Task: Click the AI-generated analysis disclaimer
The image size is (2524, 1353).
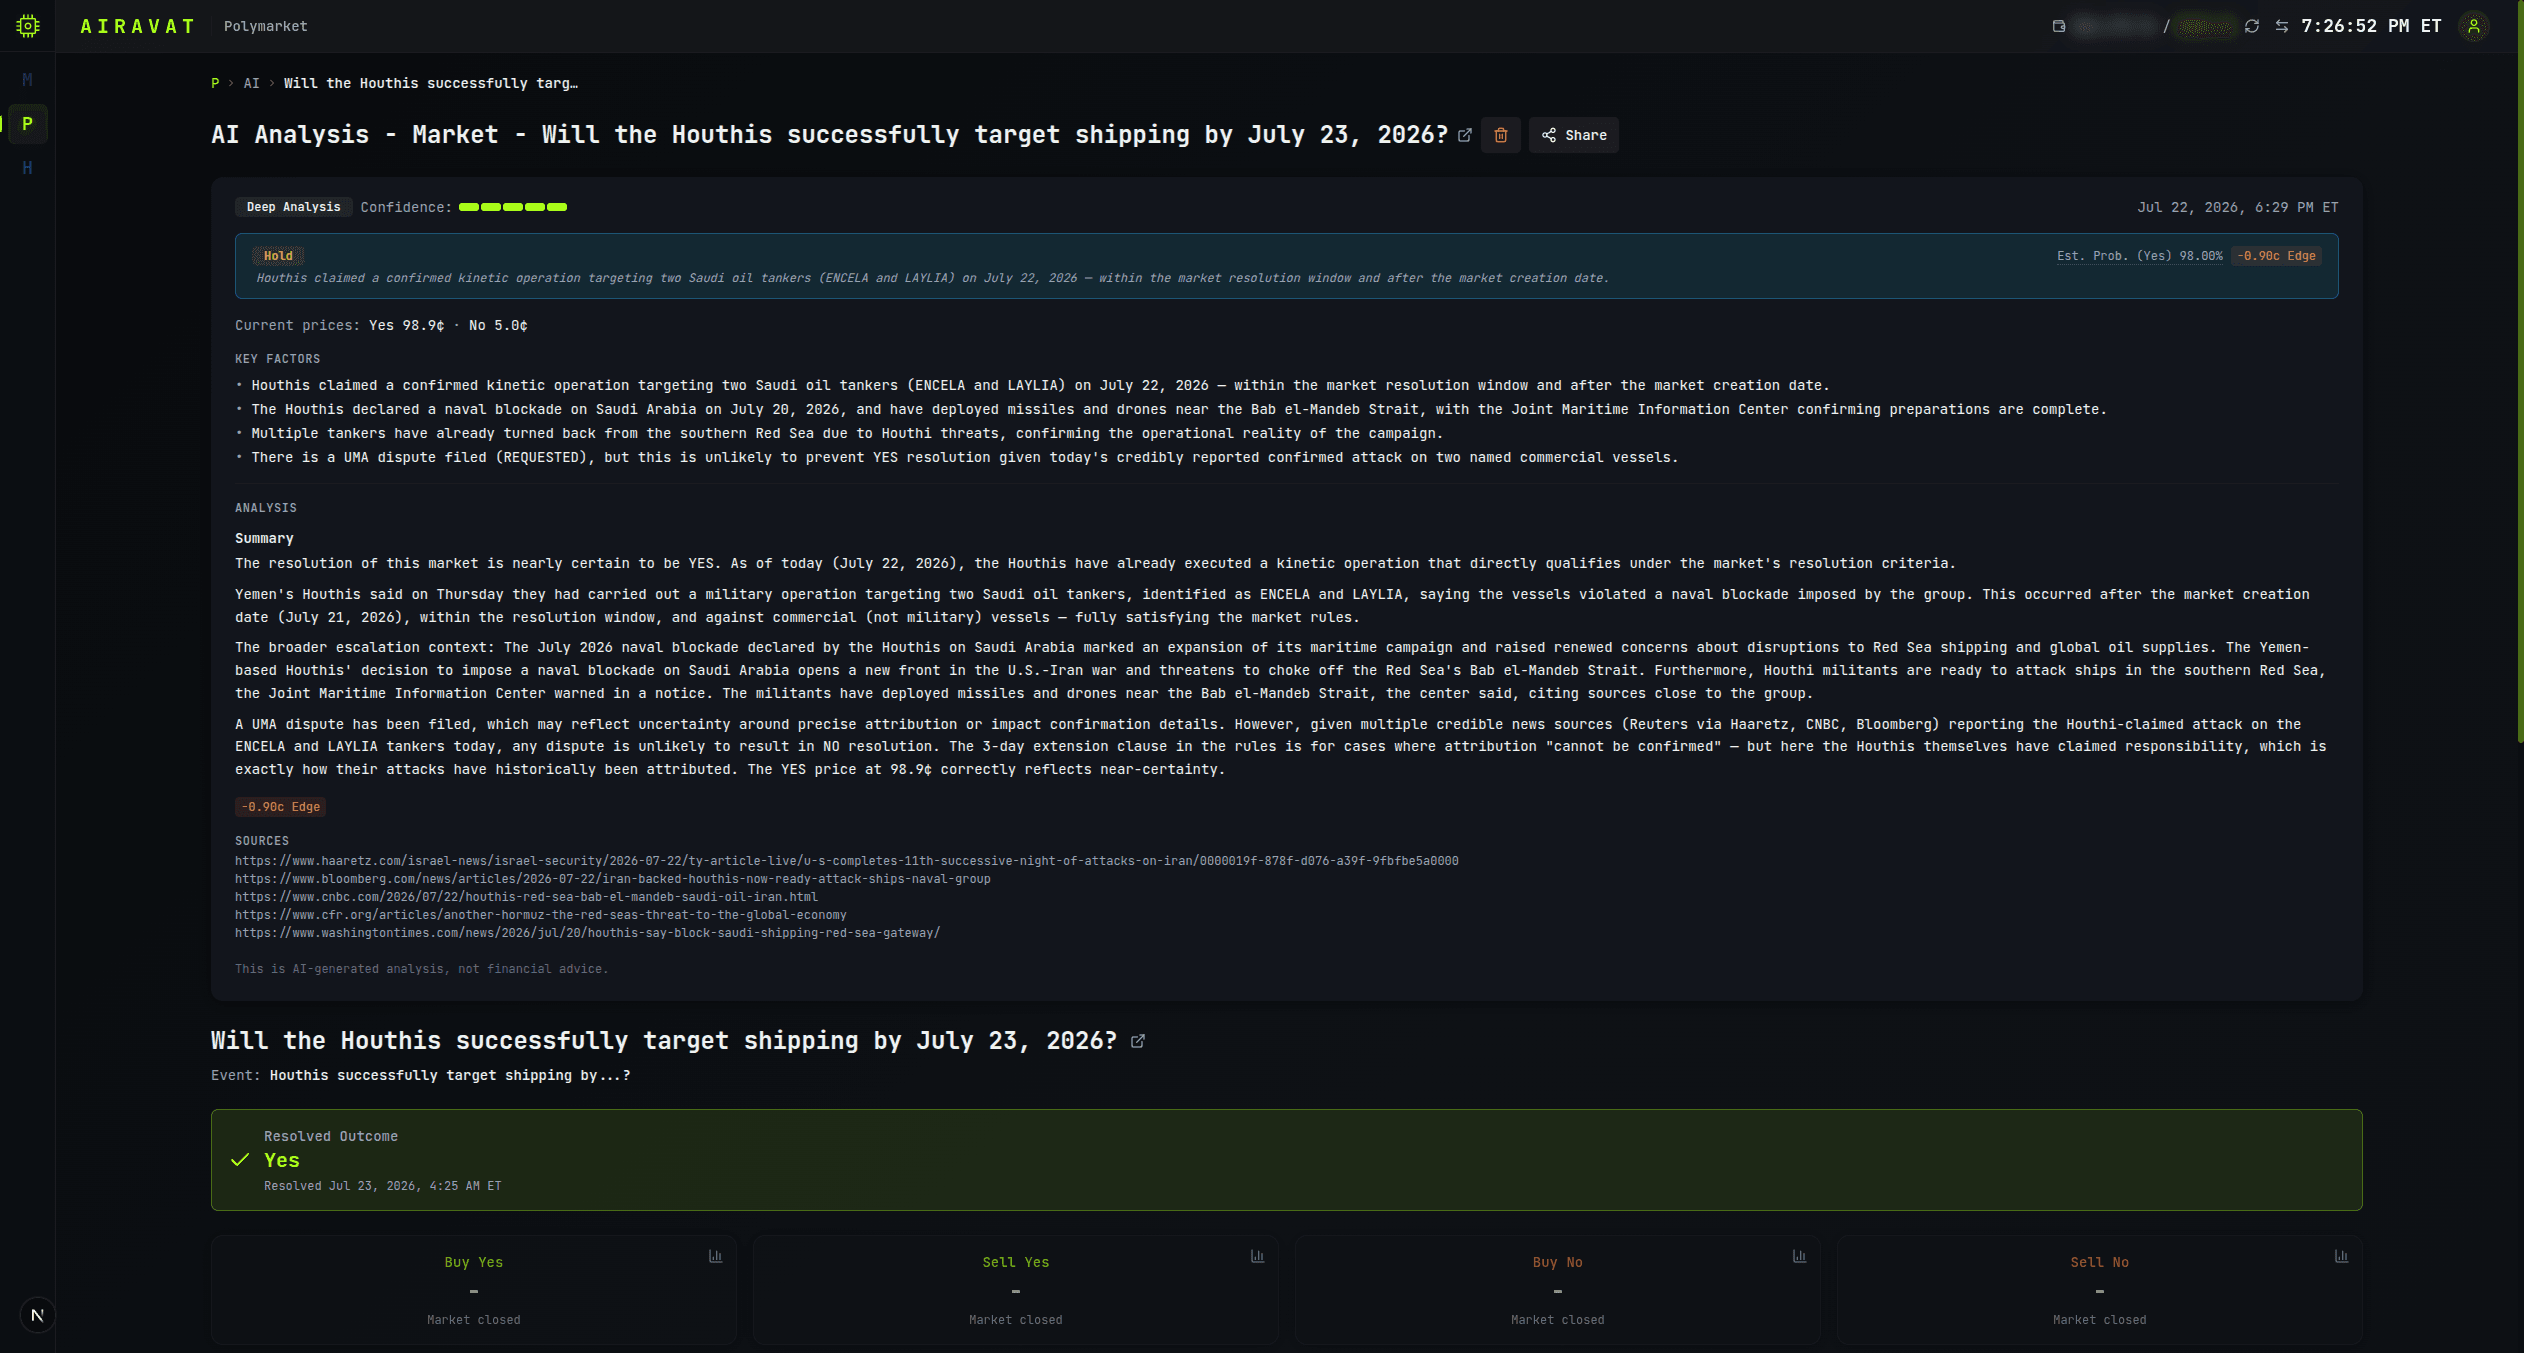Action: click(x=422, y=969)
